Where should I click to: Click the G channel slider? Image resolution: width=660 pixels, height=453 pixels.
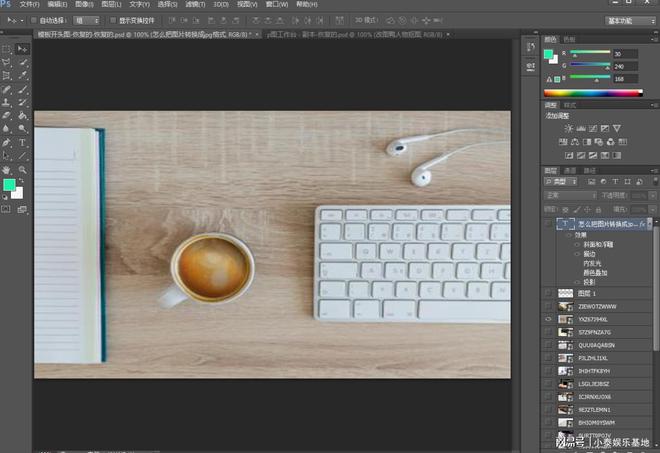pyautogui.click(x=590, y=64)
